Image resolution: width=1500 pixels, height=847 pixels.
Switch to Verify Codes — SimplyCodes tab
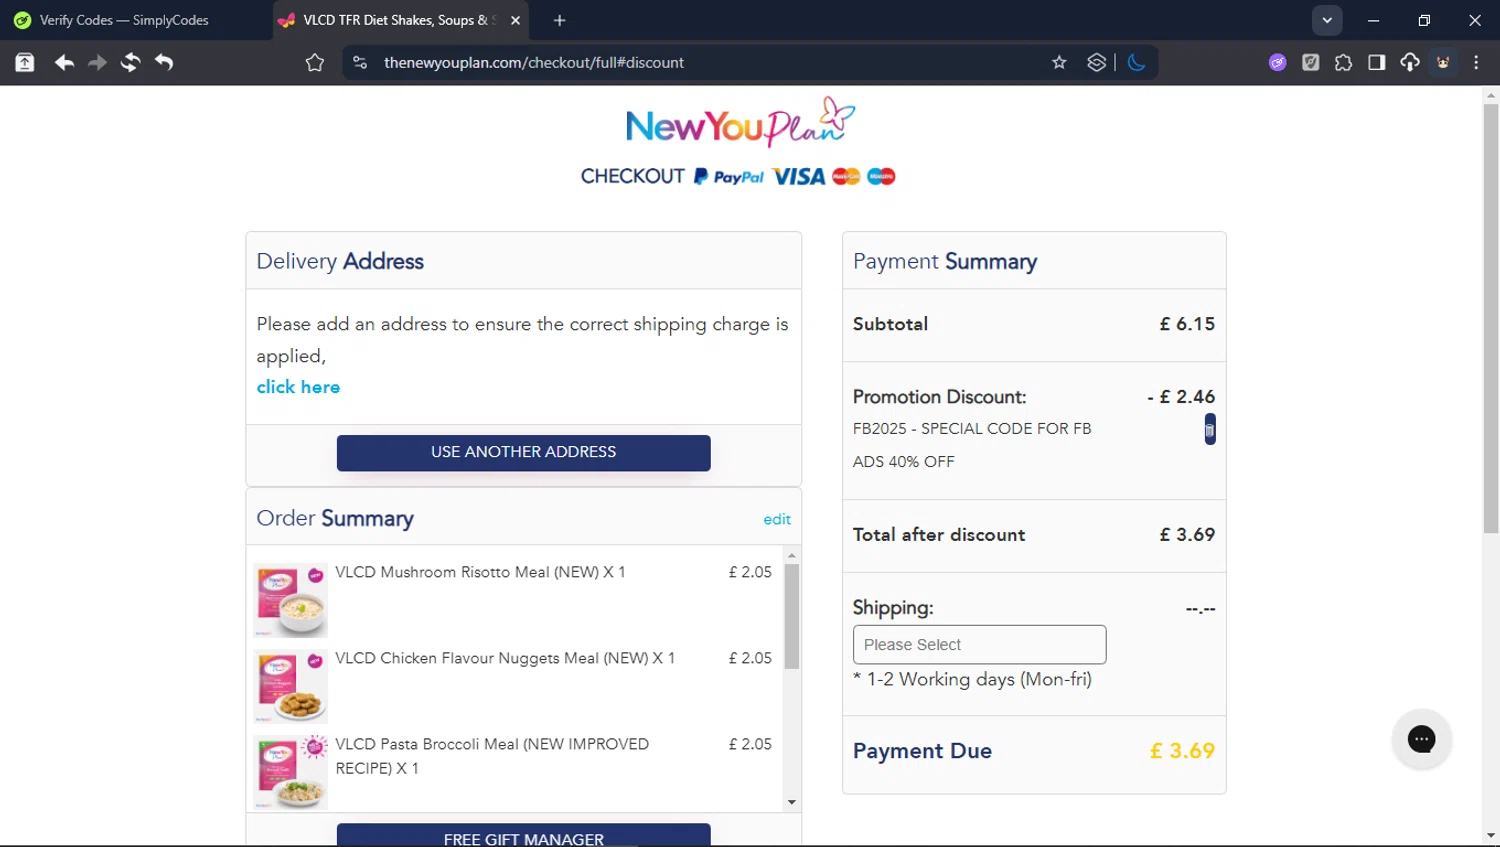click(x=124, y=20)
